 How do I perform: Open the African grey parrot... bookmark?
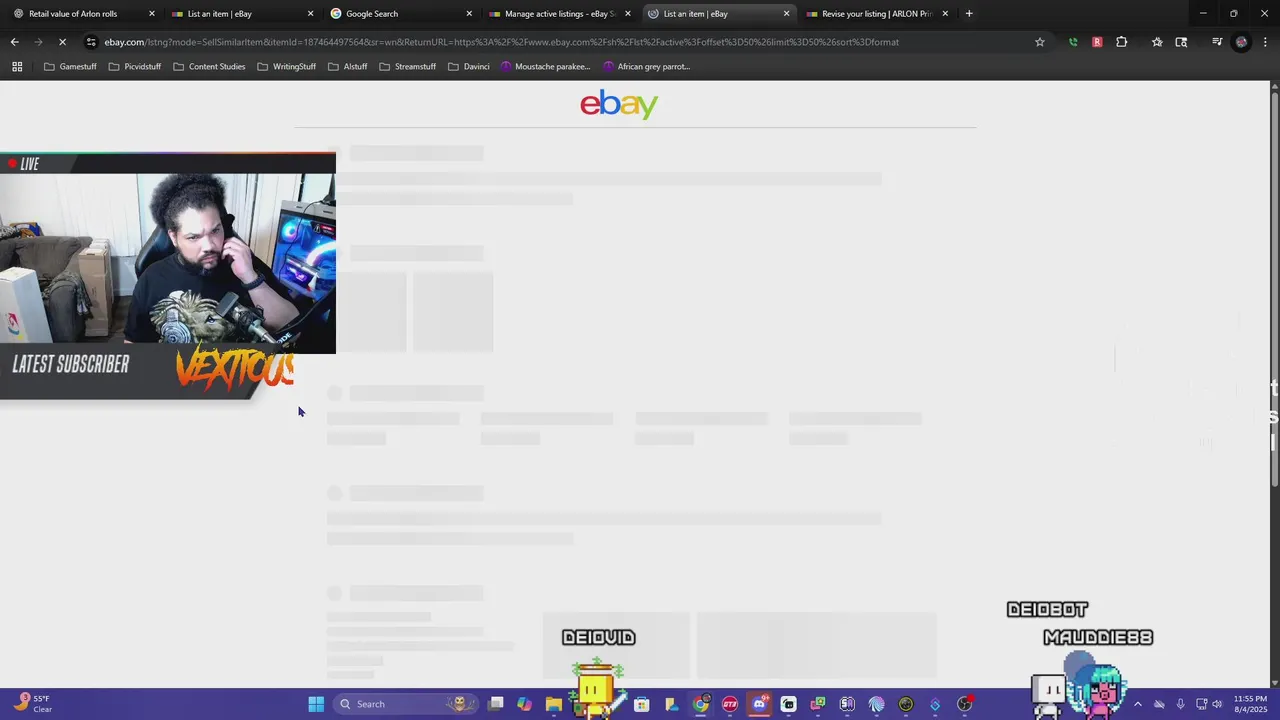pos(646,66)
